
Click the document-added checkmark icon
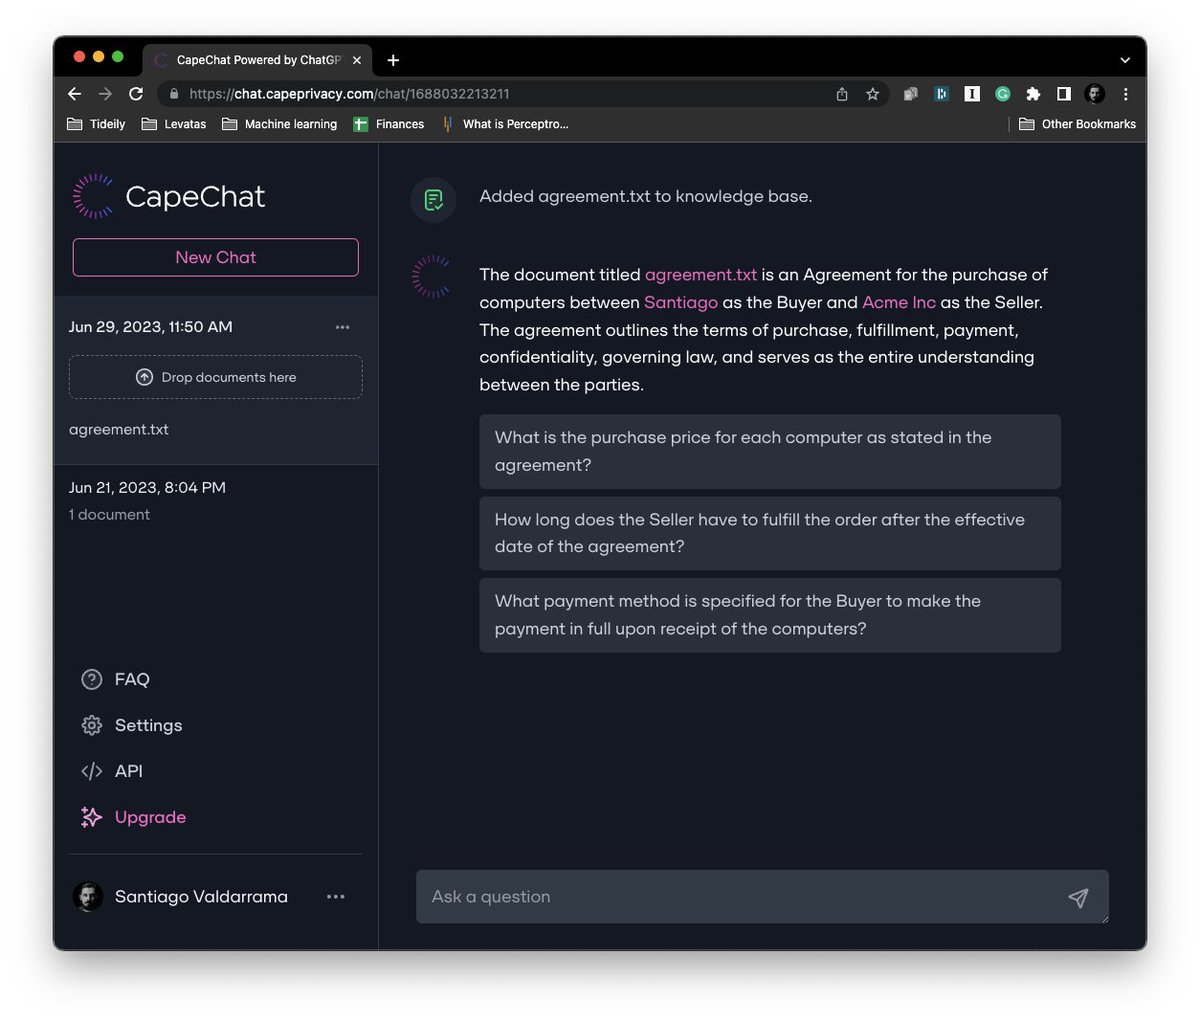pyautogui.click(x=433, y=199)
